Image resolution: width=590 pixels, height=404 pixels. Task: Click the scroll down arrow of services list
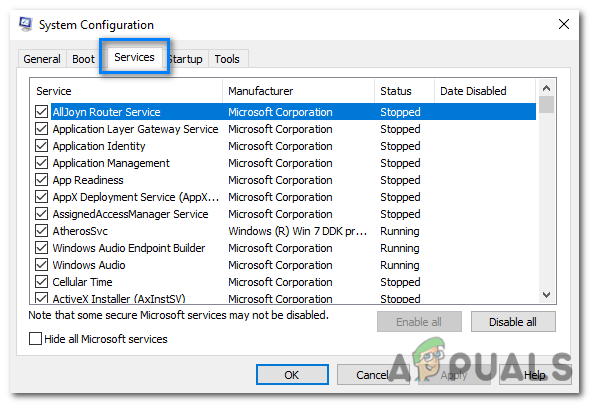click(546, 295)
